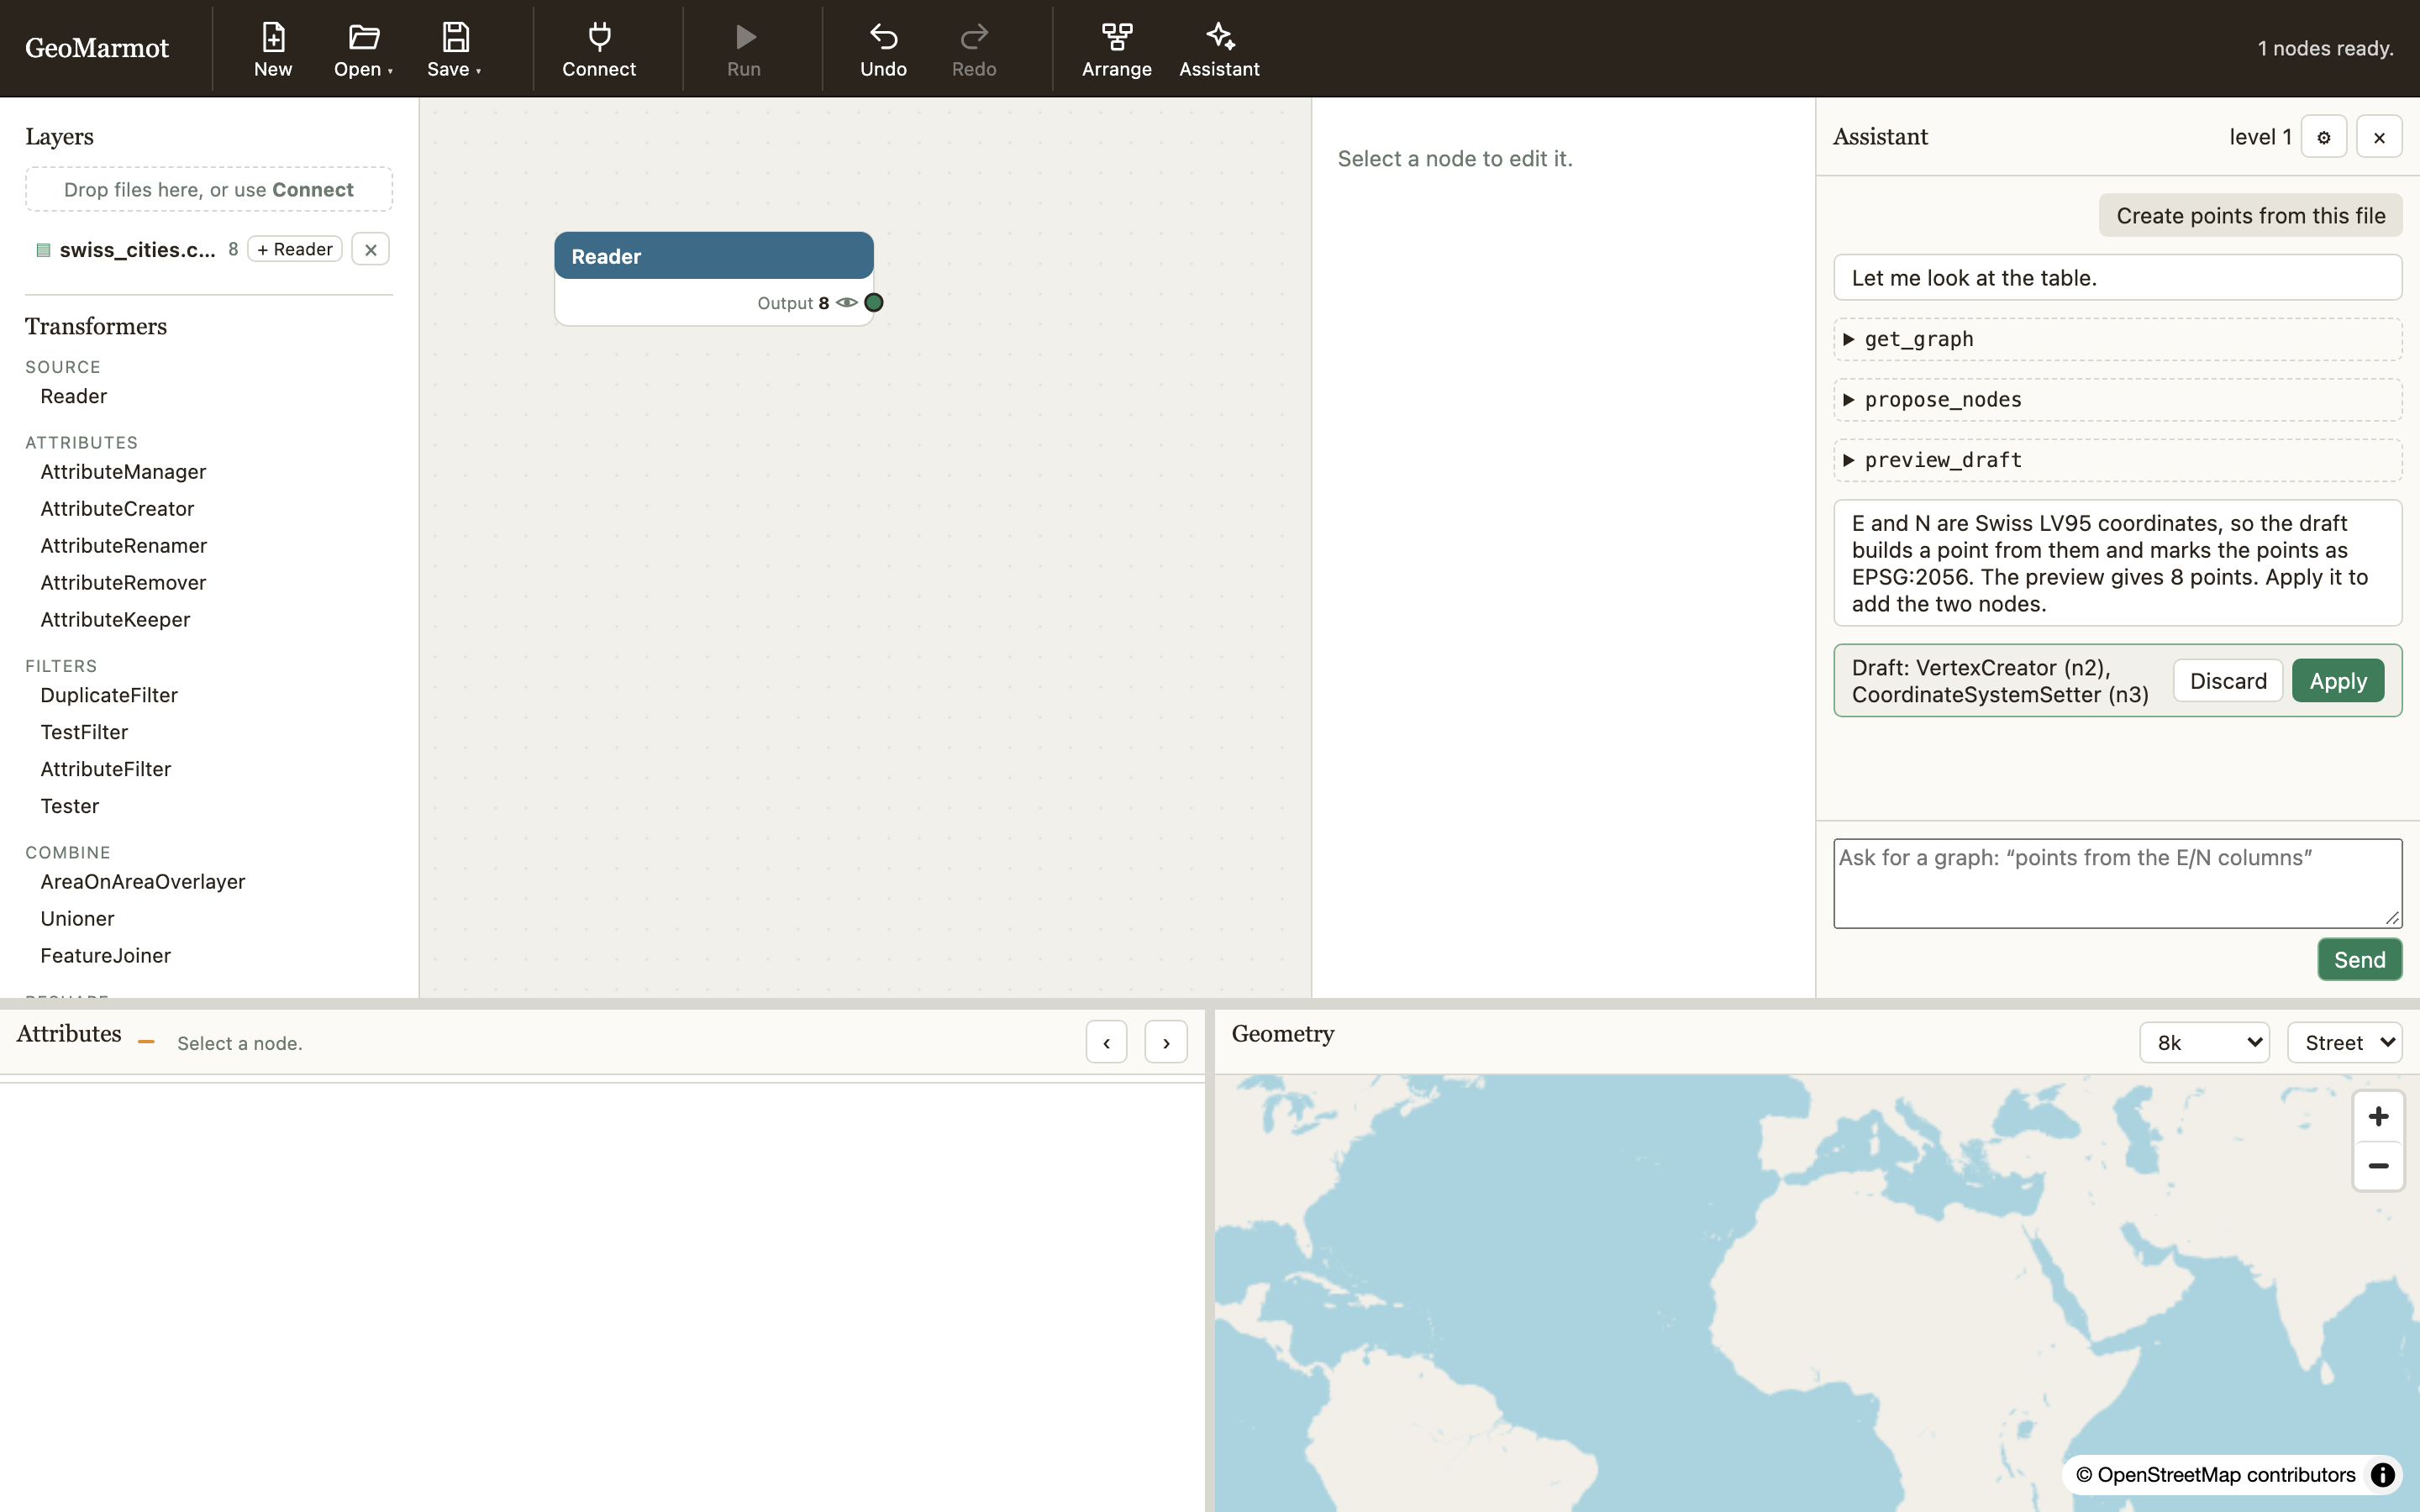Click the swiss_cities layer color swatch
2420x1512 pixels.
(x=43, y=250)
